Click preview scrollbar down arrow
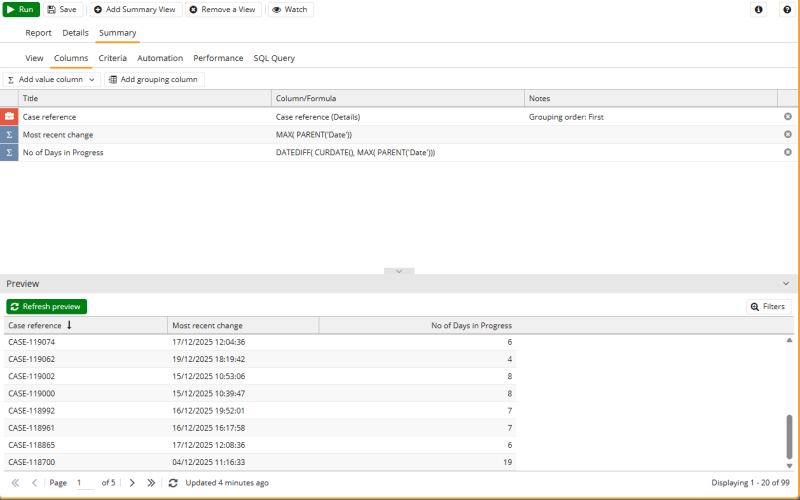This screenshot has height=500, width=800. [x=789, y=465]
